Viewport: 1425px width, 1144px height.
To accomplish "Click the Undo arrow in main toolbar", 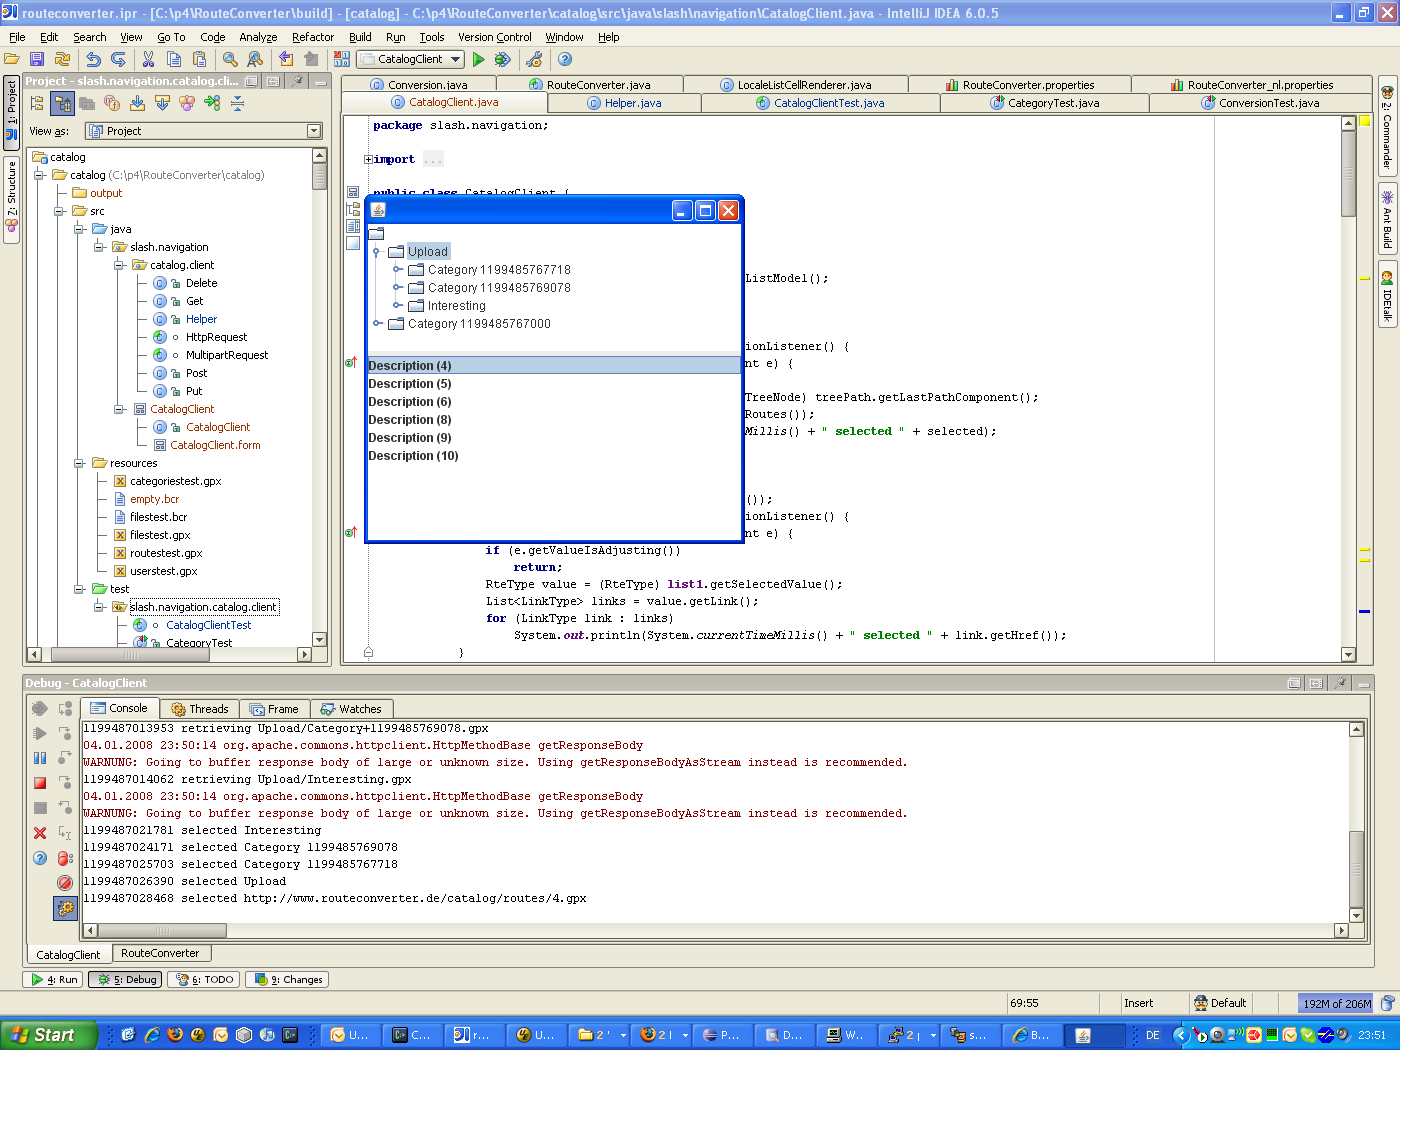I will pos(93,60).
